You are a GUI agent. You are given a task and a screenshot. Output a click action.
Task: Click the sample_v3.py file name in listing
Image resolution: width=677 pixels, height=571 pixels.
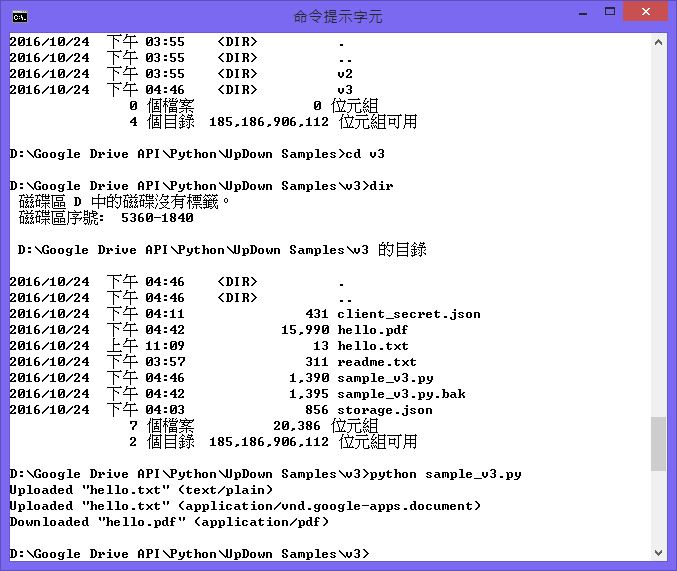(x=385, y=378)
